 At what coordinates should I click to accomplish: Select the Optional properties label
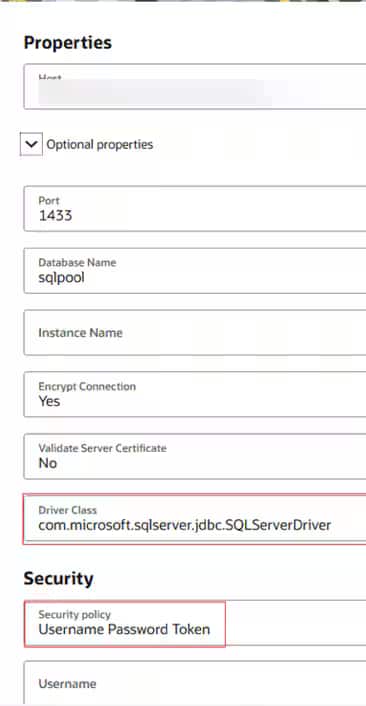click(x=100, y=145)
